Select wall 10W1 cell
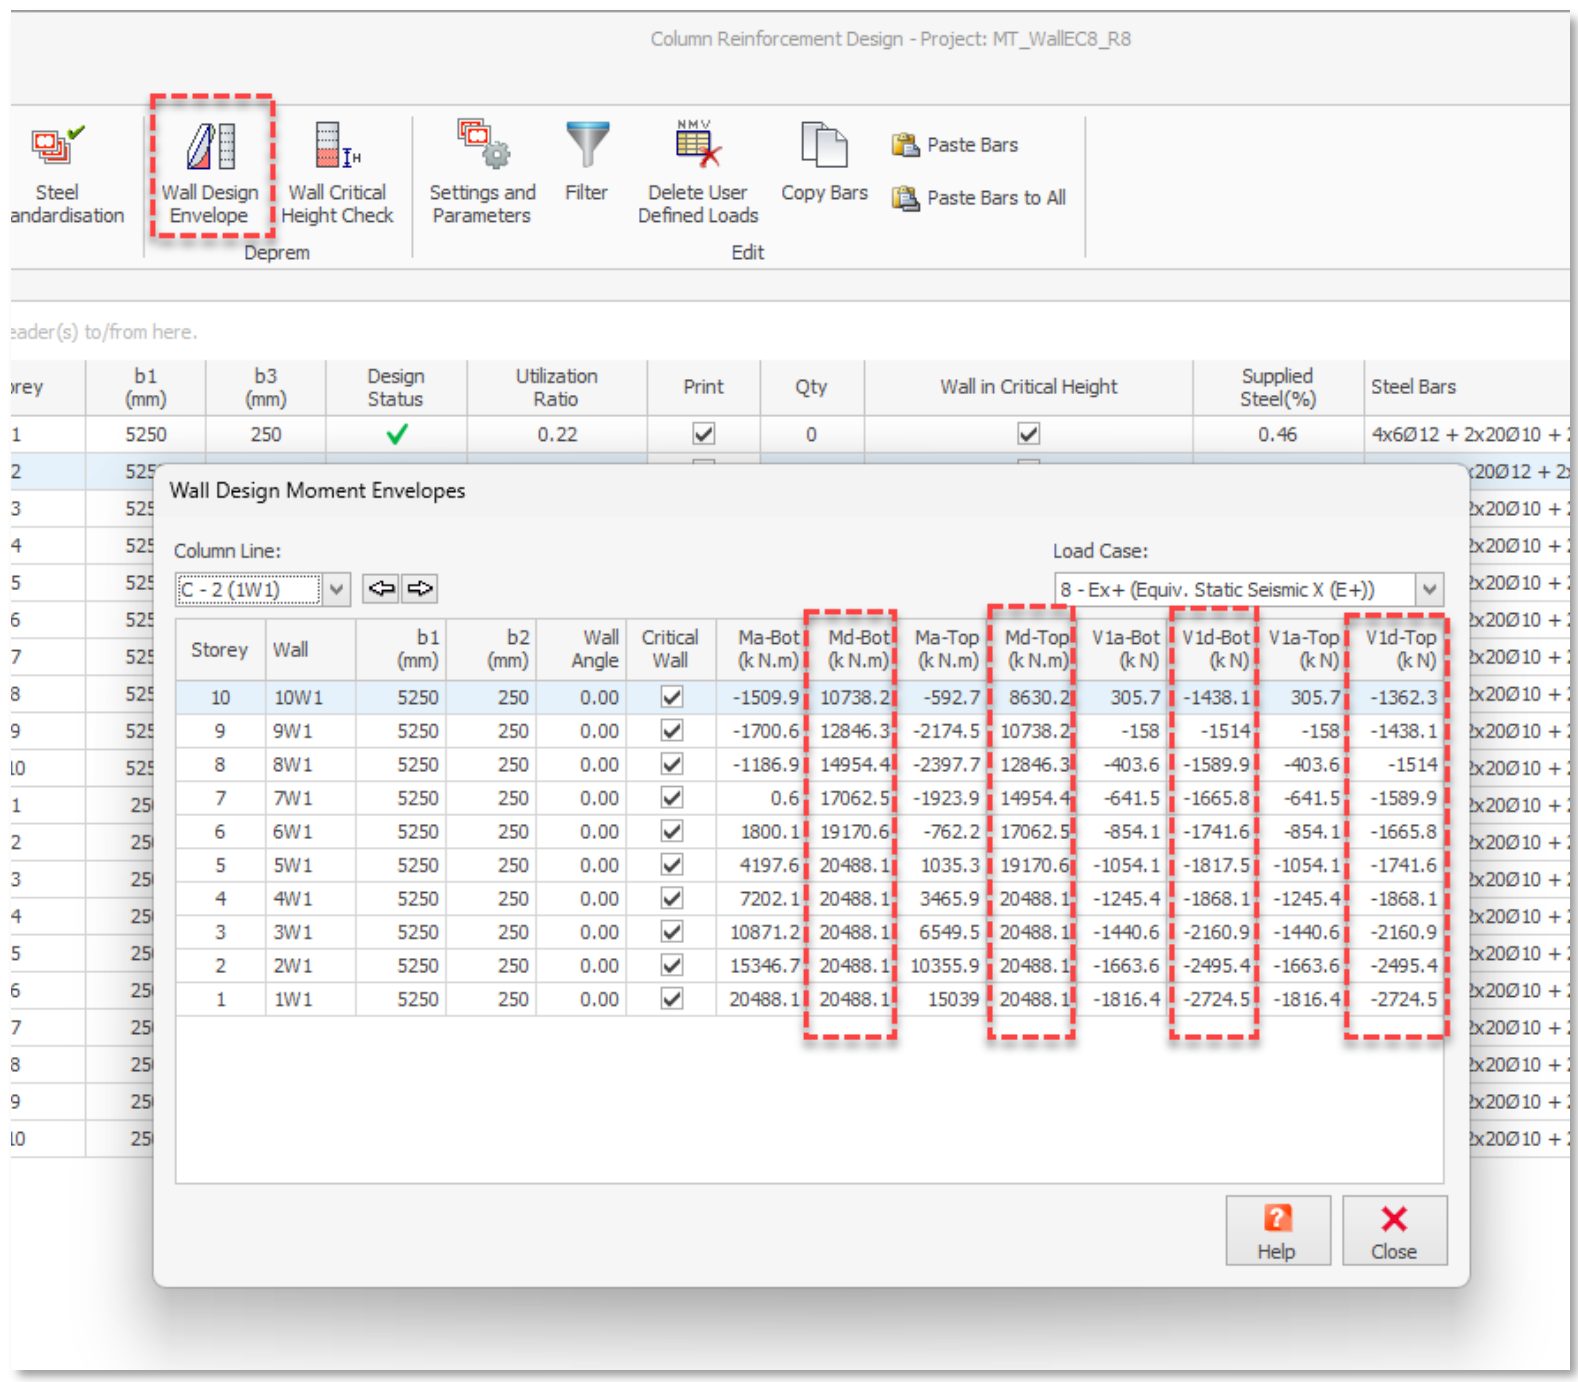Image resolution: width=1578 pixels, height=1382 pixels. click(310, 697)
